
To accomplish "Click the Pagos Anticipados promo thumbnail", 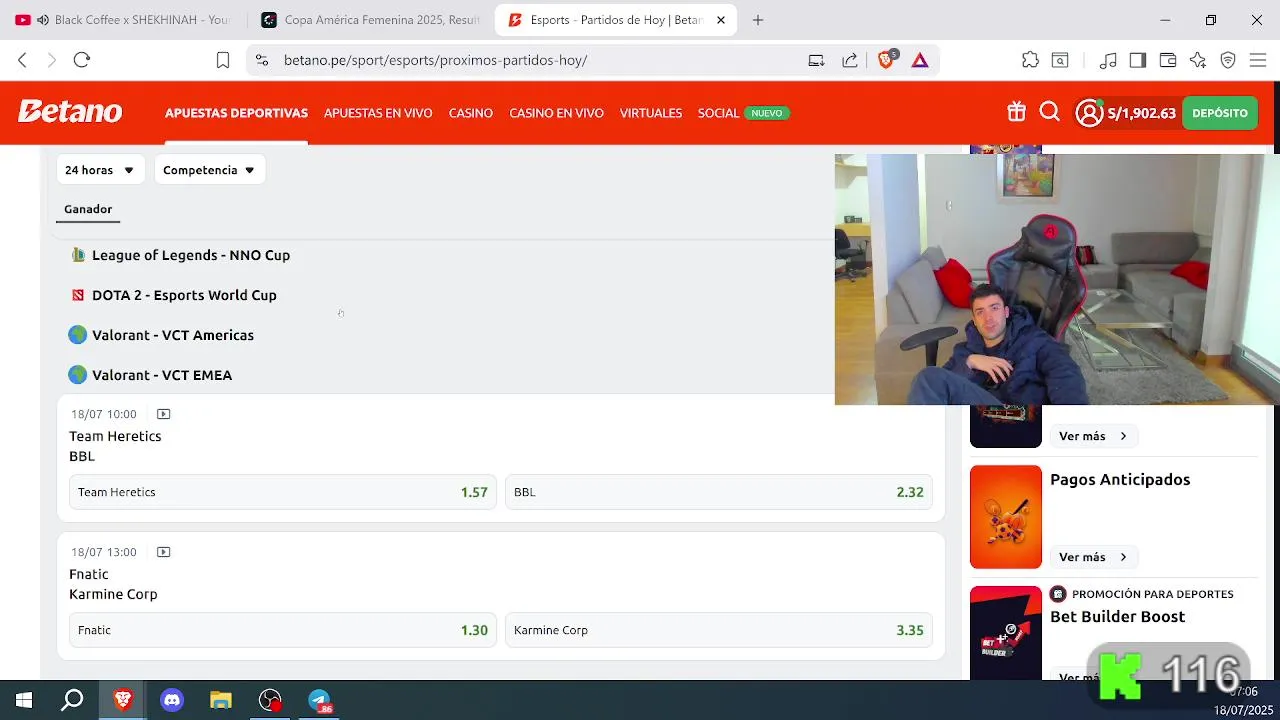I will pyautogui.click(x=1006, y=517).
